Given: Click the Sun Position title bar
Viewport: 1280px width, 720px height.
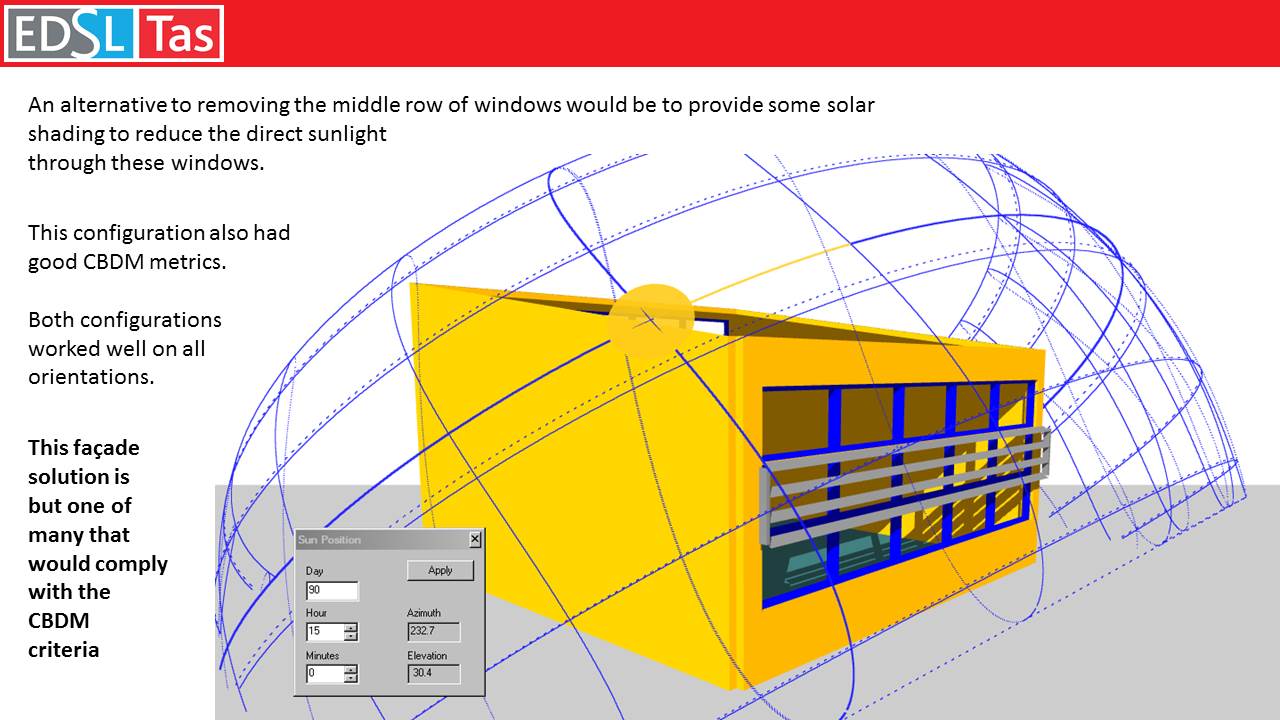Looking at the screenshot, I should 380,540.
